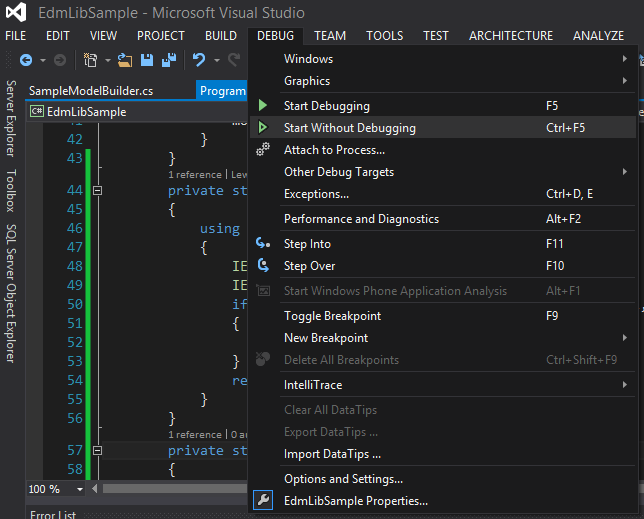Choose EdmLibSample Properties... entry
Image resolution: width=644 pixels, height=519 pixels.
coord(443,501)
